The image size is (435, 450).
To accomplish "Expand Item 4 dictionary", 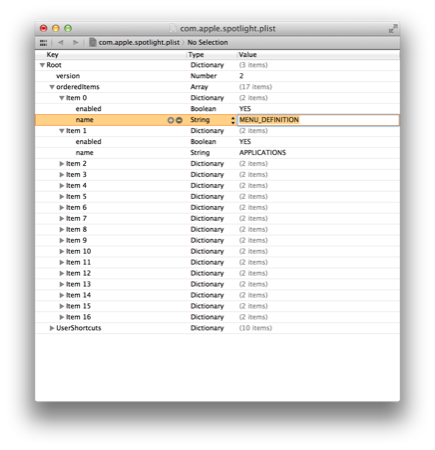I will (62, 186).
